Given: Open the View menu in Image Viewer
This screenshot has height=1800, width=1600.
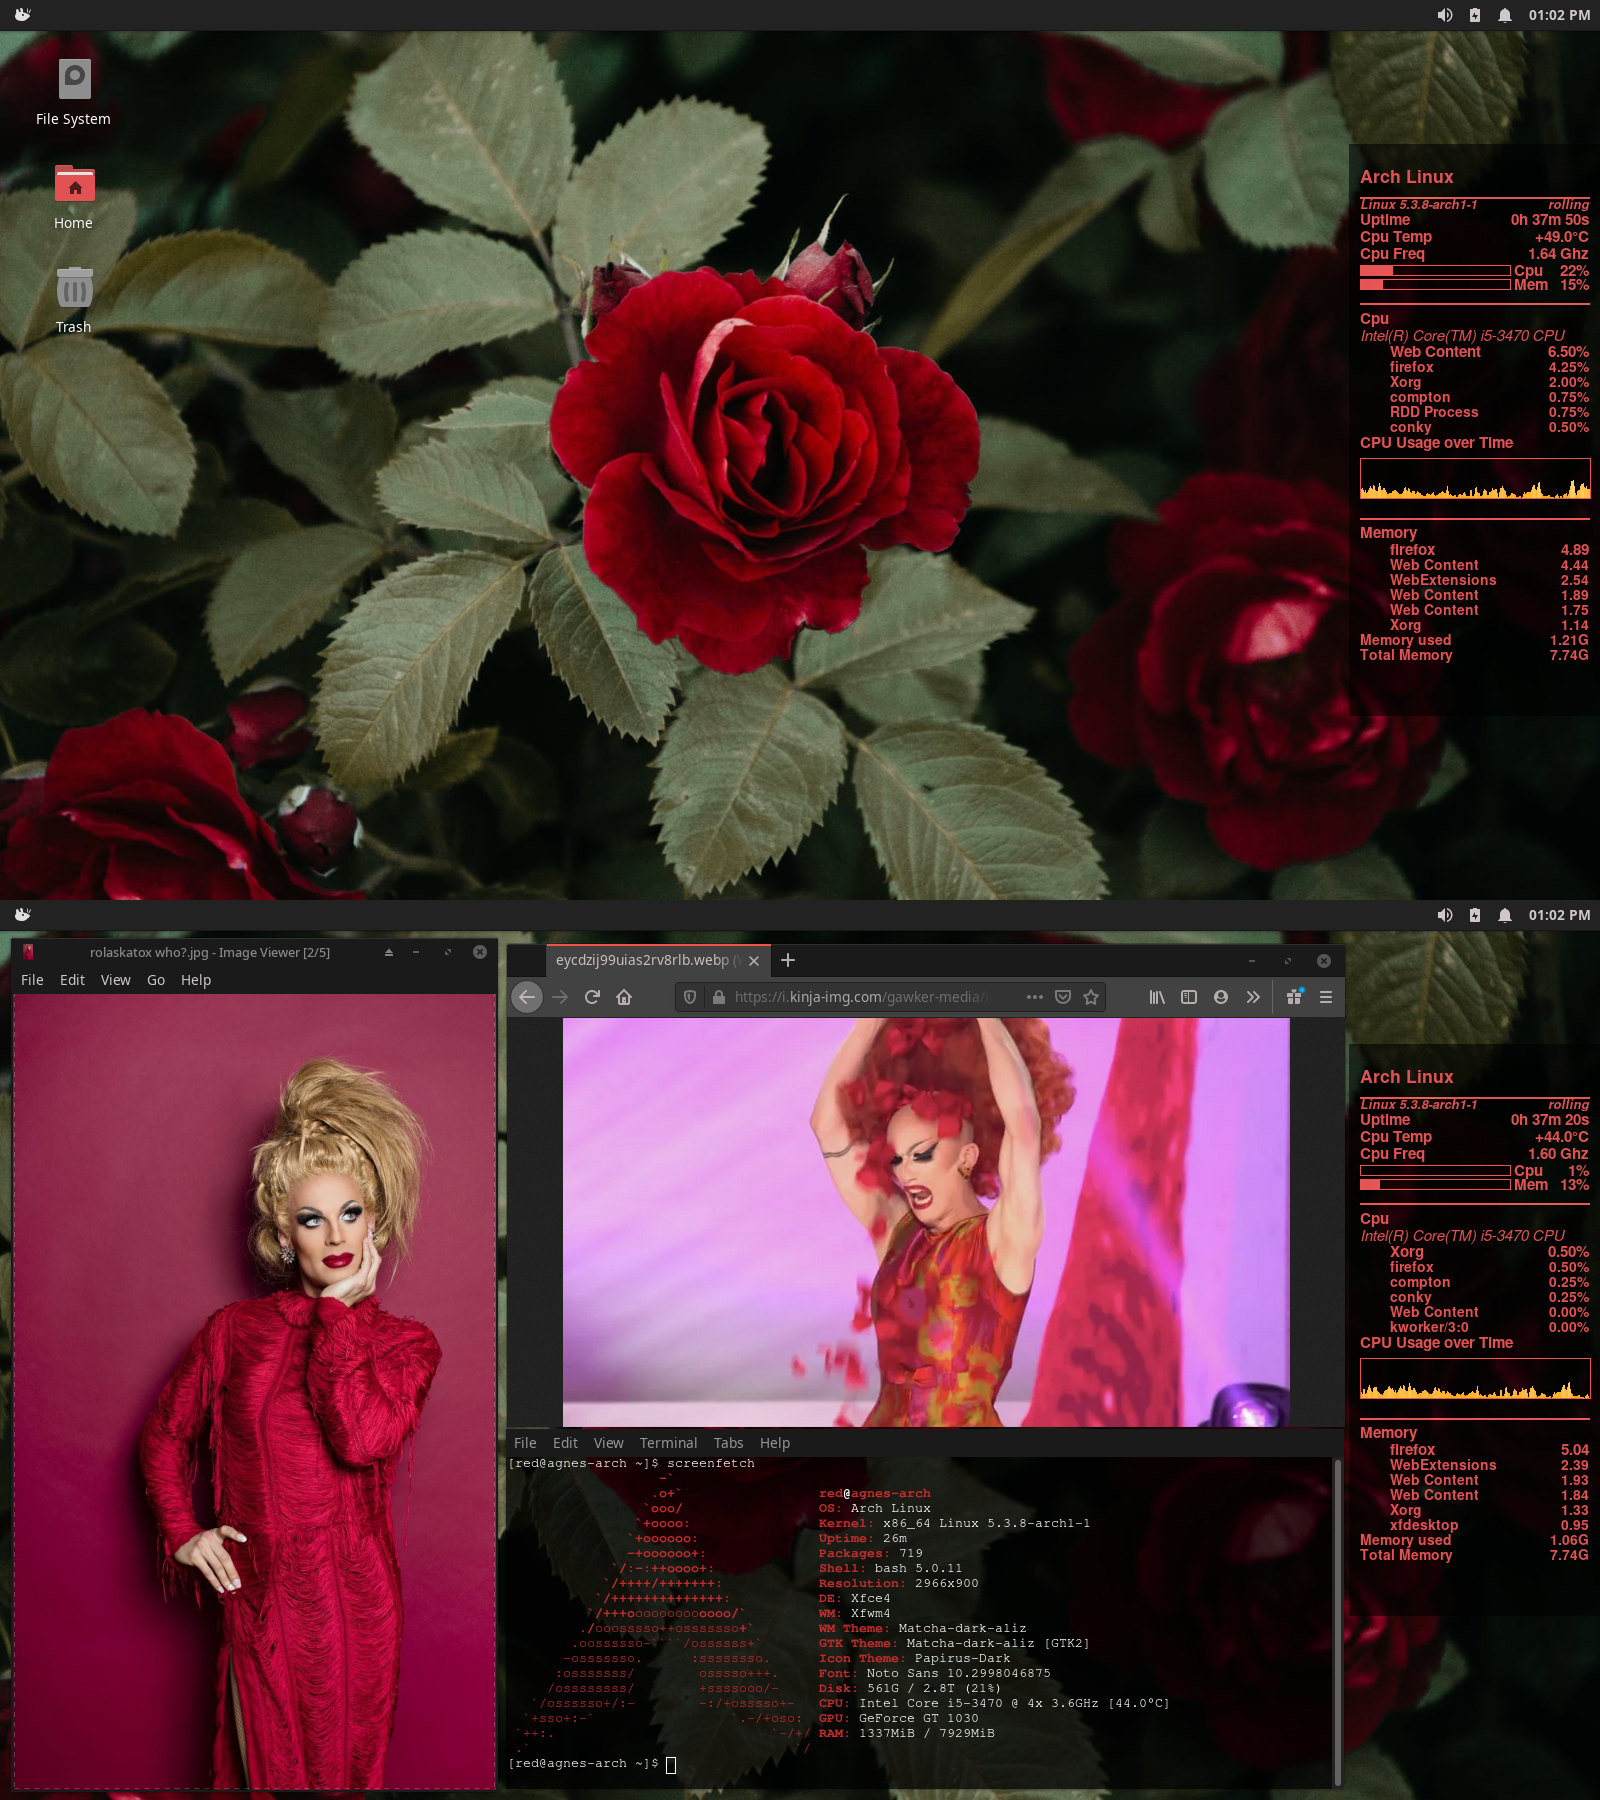Looking at the screenshot, I should 116,980.
